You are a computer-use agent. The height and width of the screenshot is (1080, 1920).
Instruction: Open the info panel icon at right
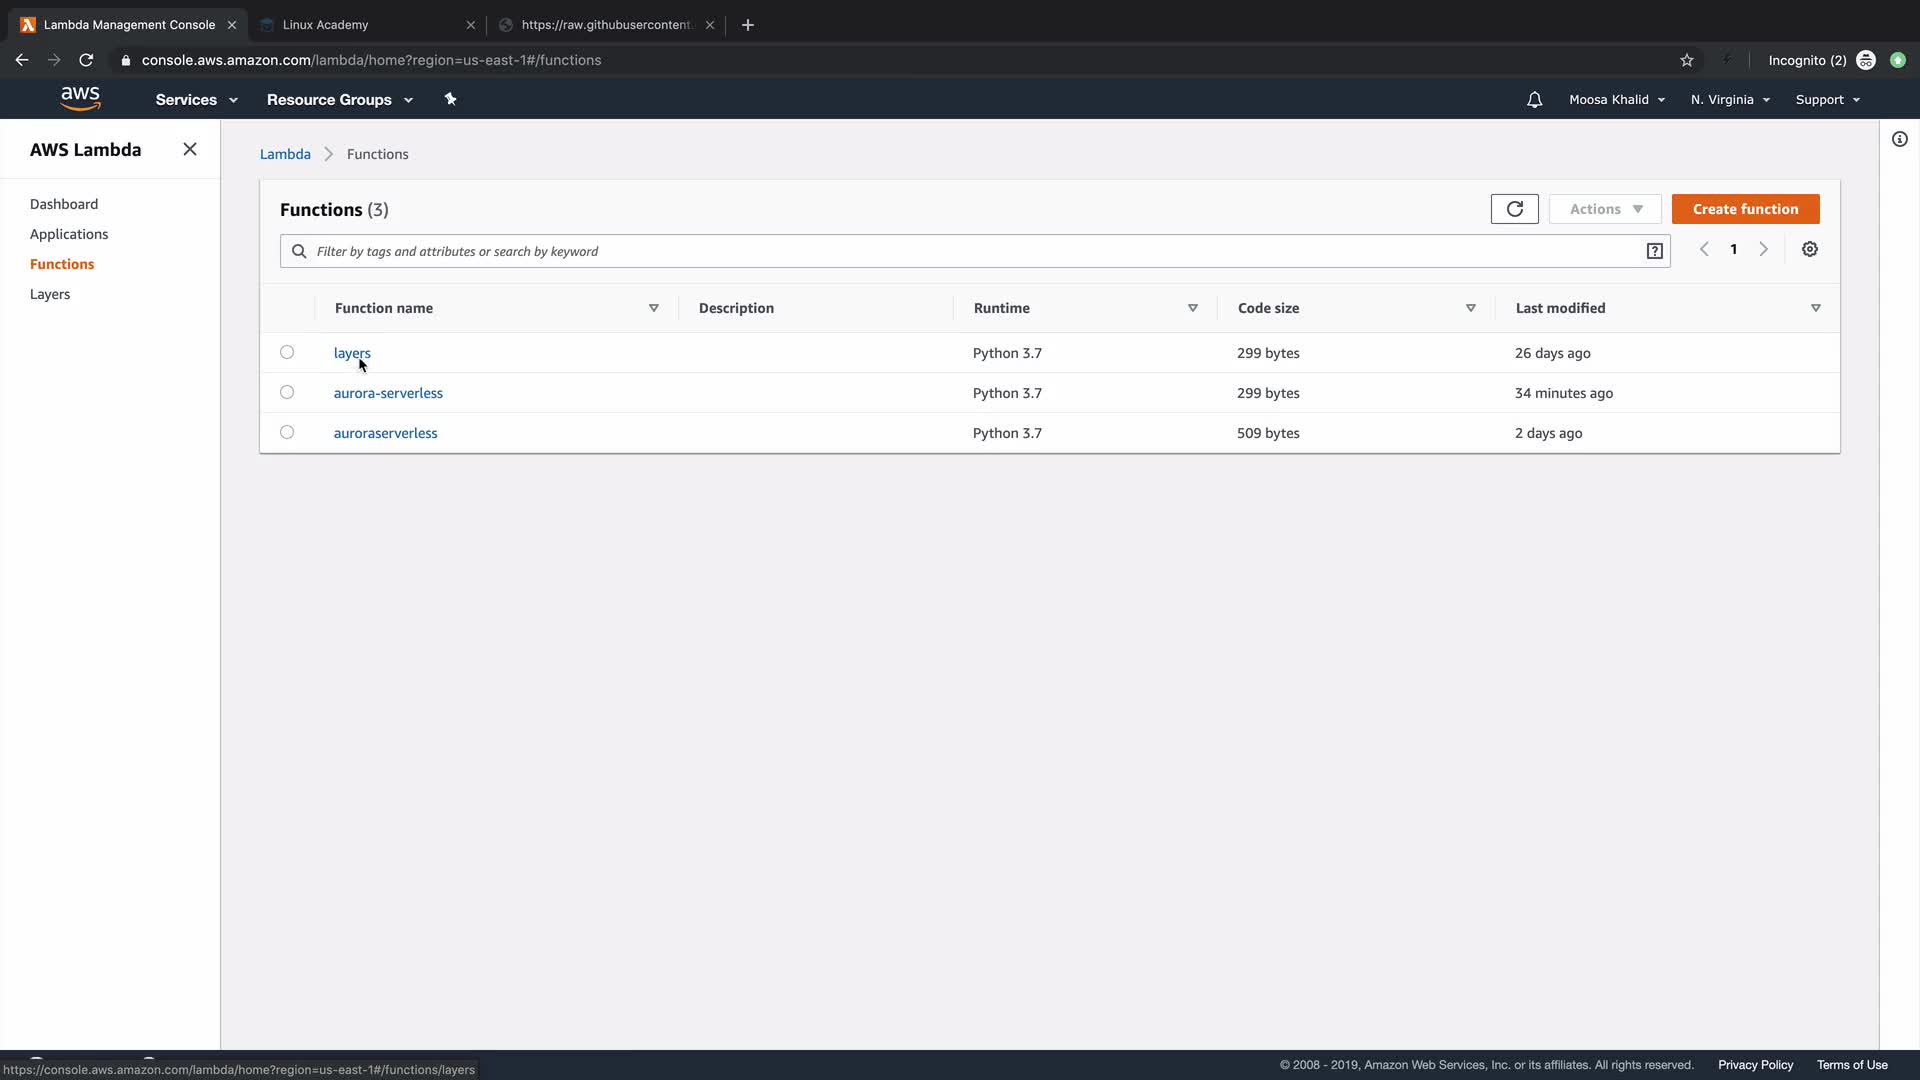[x=1899, y=140]
